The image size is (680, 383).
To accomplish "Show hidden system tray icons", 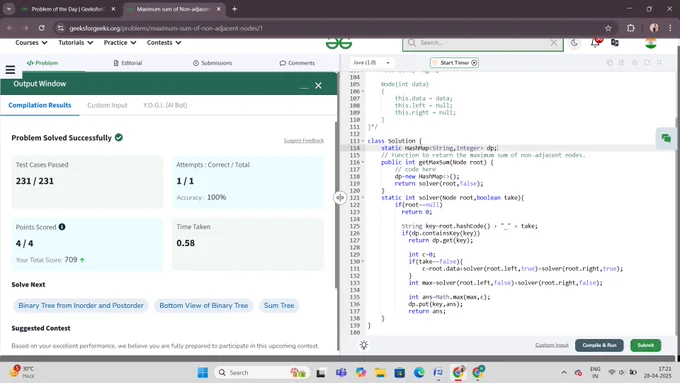I will coord(564,373).
